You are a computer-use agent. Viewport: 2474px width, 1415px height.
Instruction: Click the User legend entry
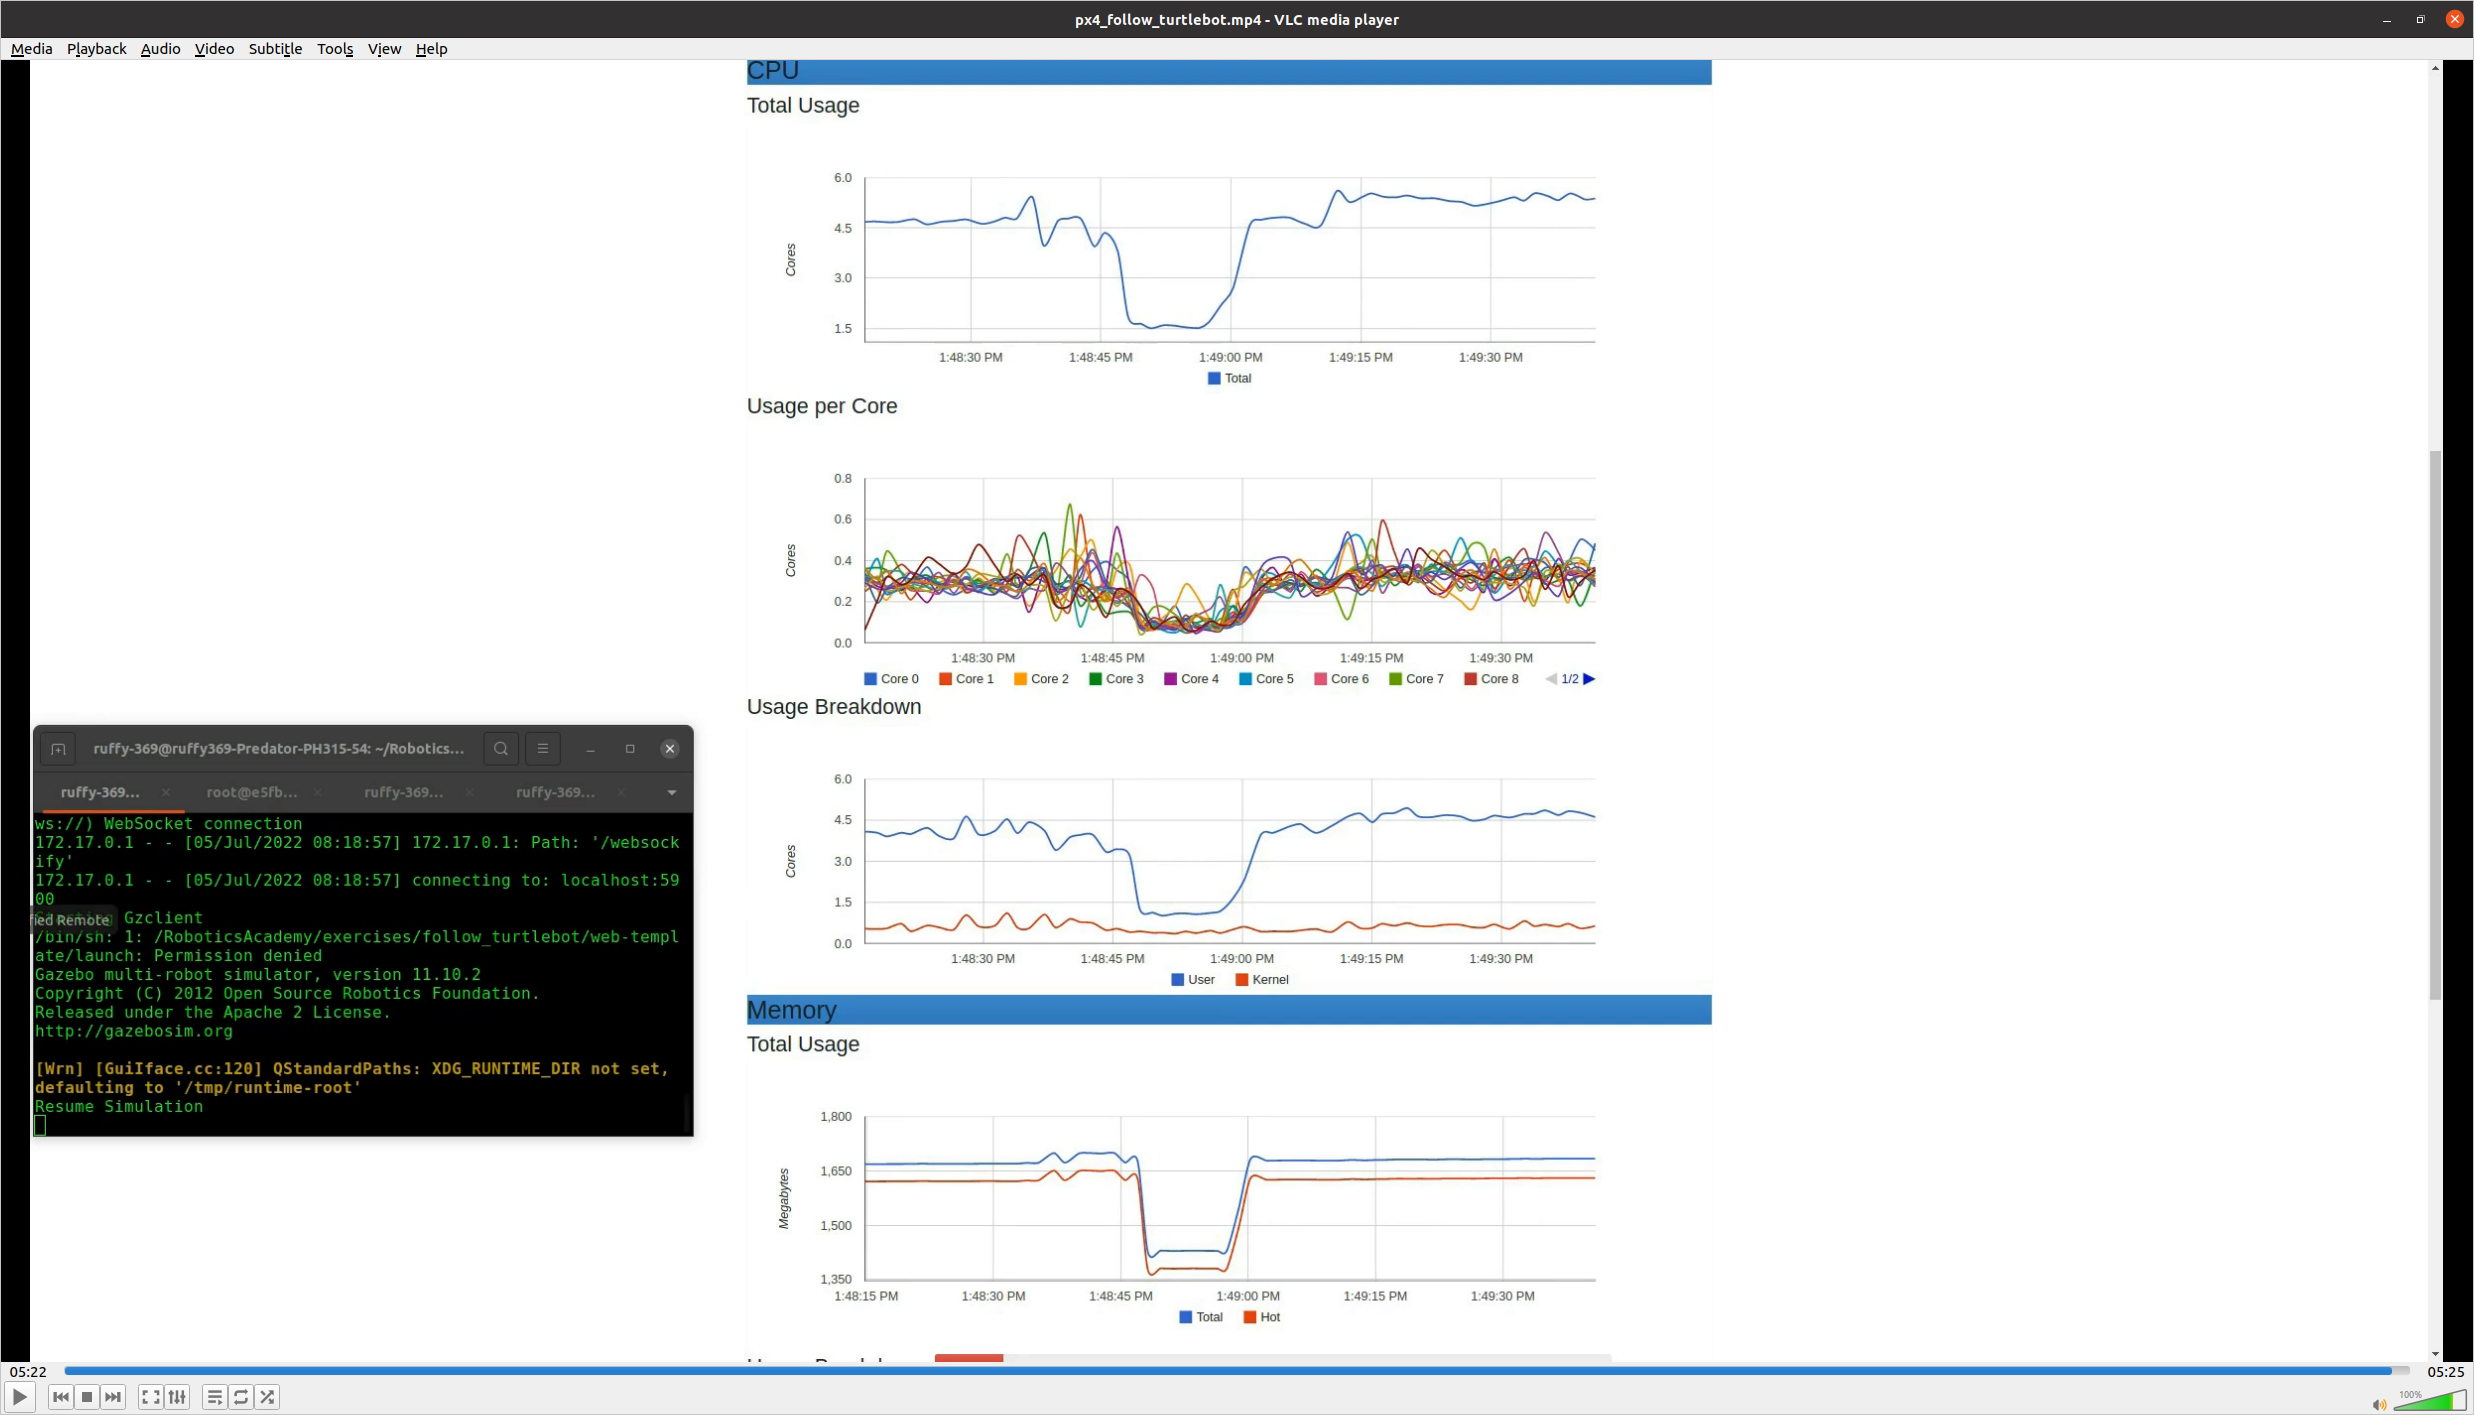click(x=1193, y=980)
